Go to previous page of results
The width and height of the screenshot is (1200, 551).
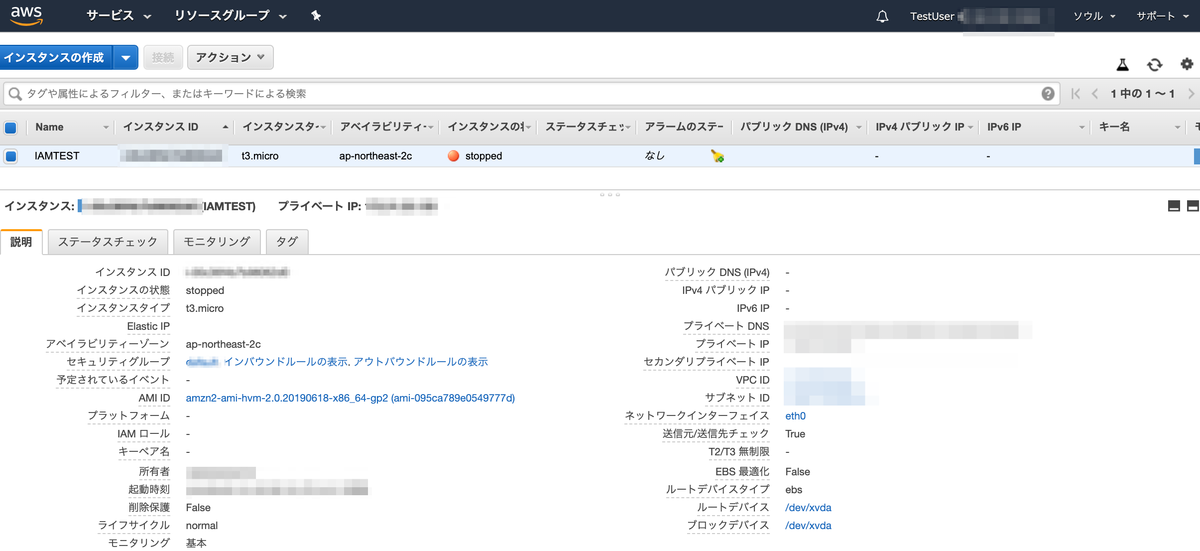pos(1096,93)
